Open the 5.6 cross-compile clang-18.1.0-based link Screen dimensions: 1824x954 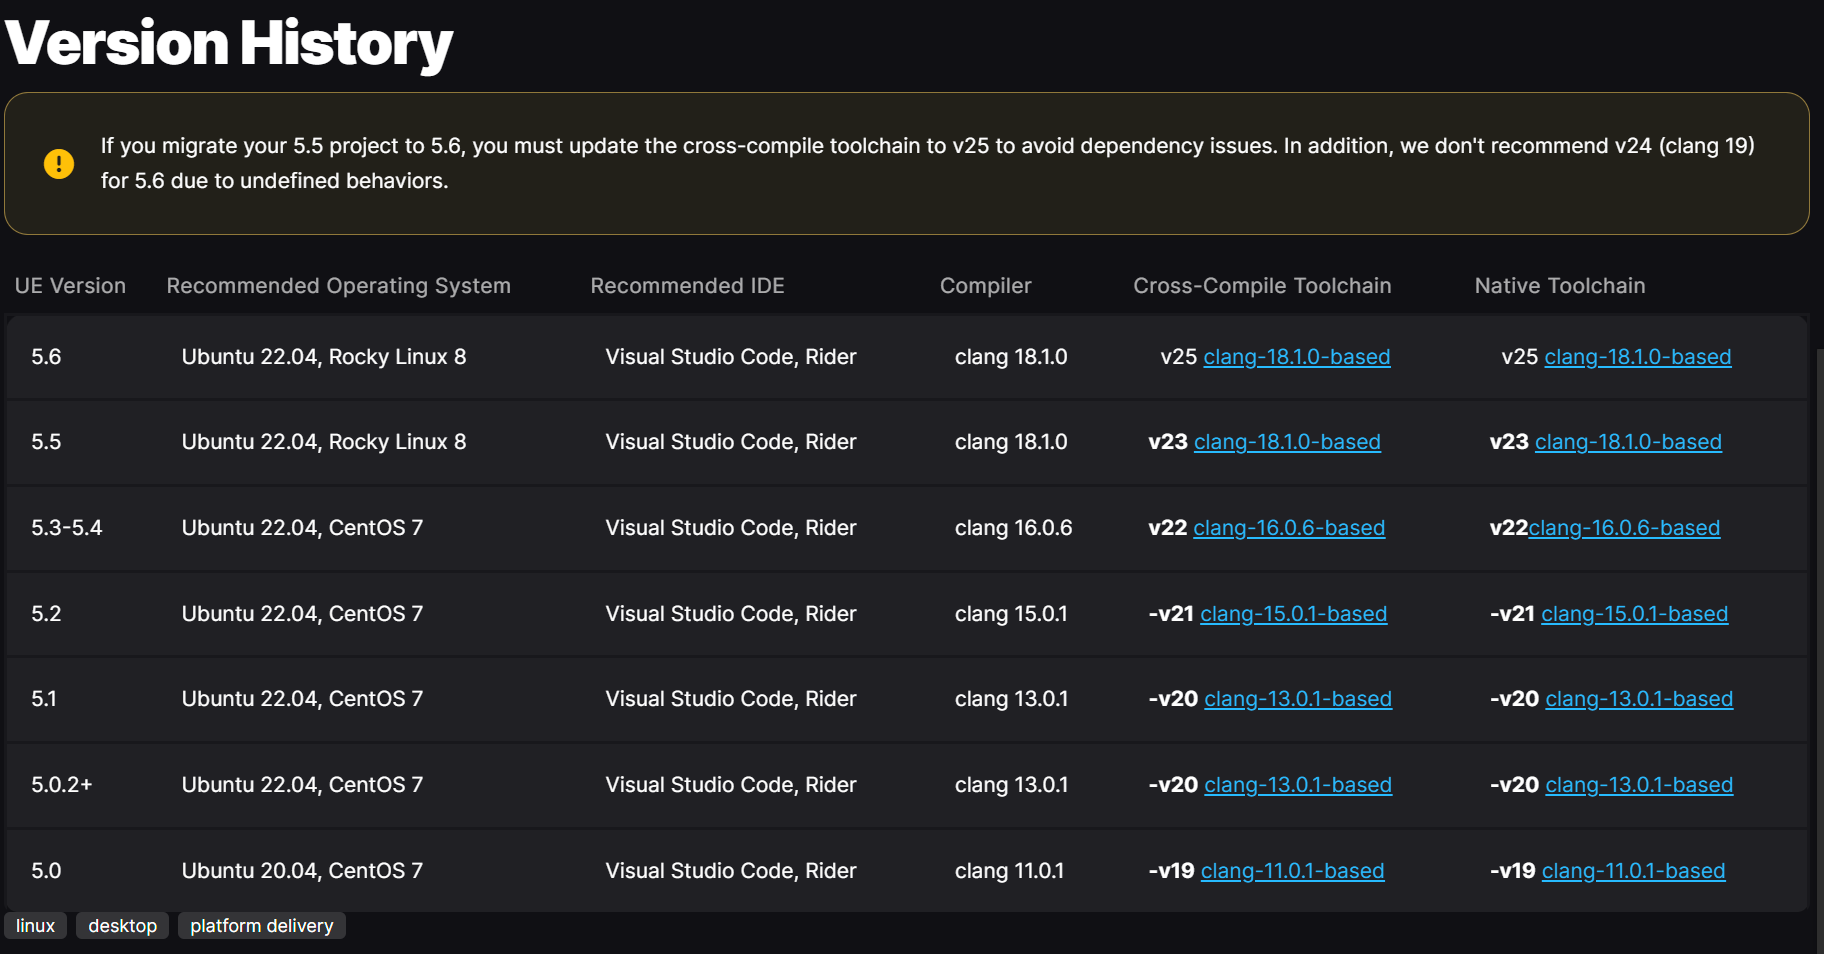1296,357
